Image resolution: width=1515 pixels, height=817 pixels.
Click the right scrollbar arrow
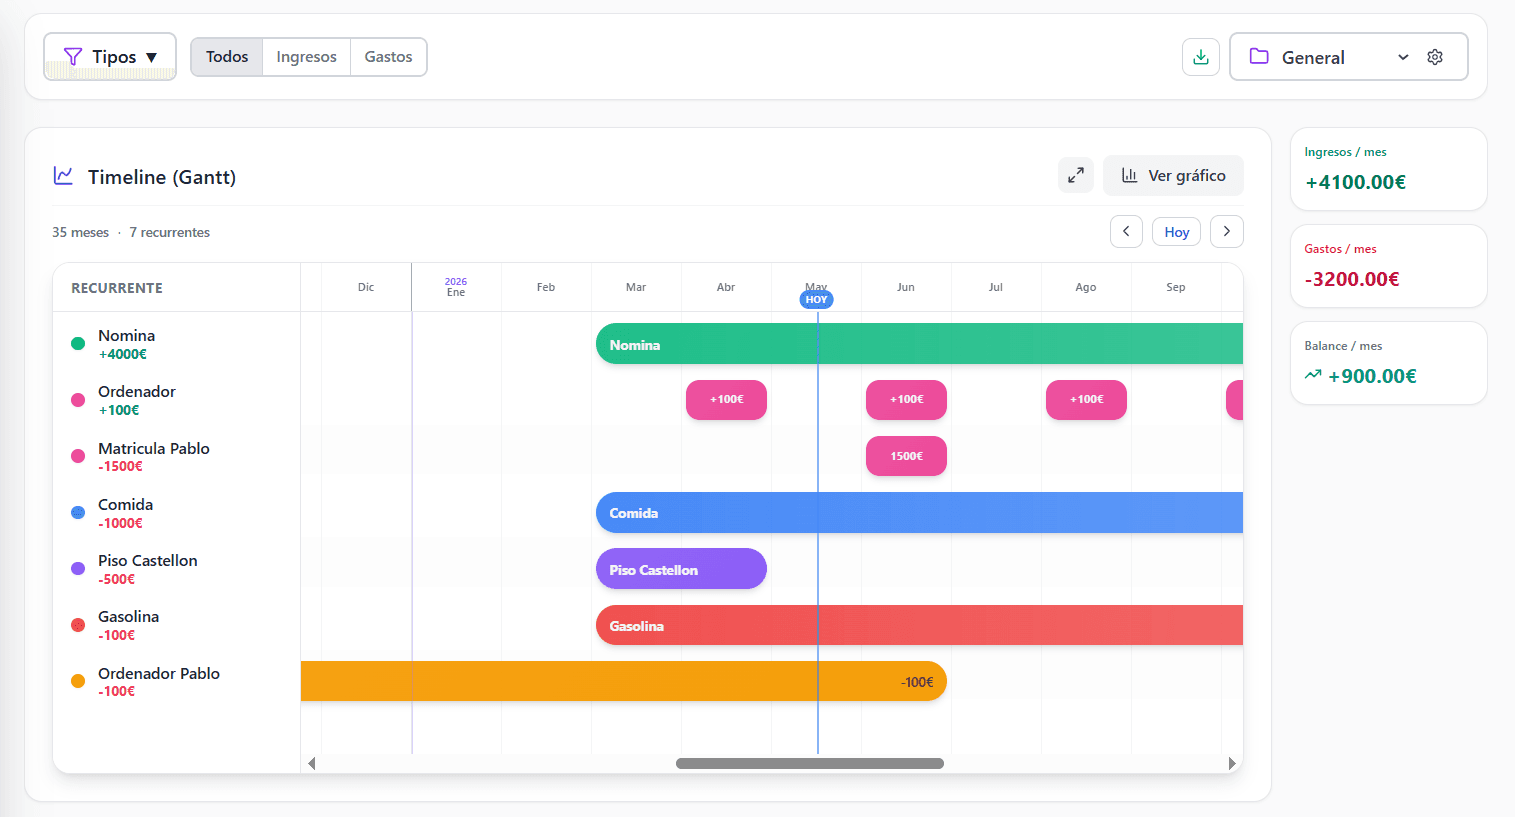[x=1232, y=763]
